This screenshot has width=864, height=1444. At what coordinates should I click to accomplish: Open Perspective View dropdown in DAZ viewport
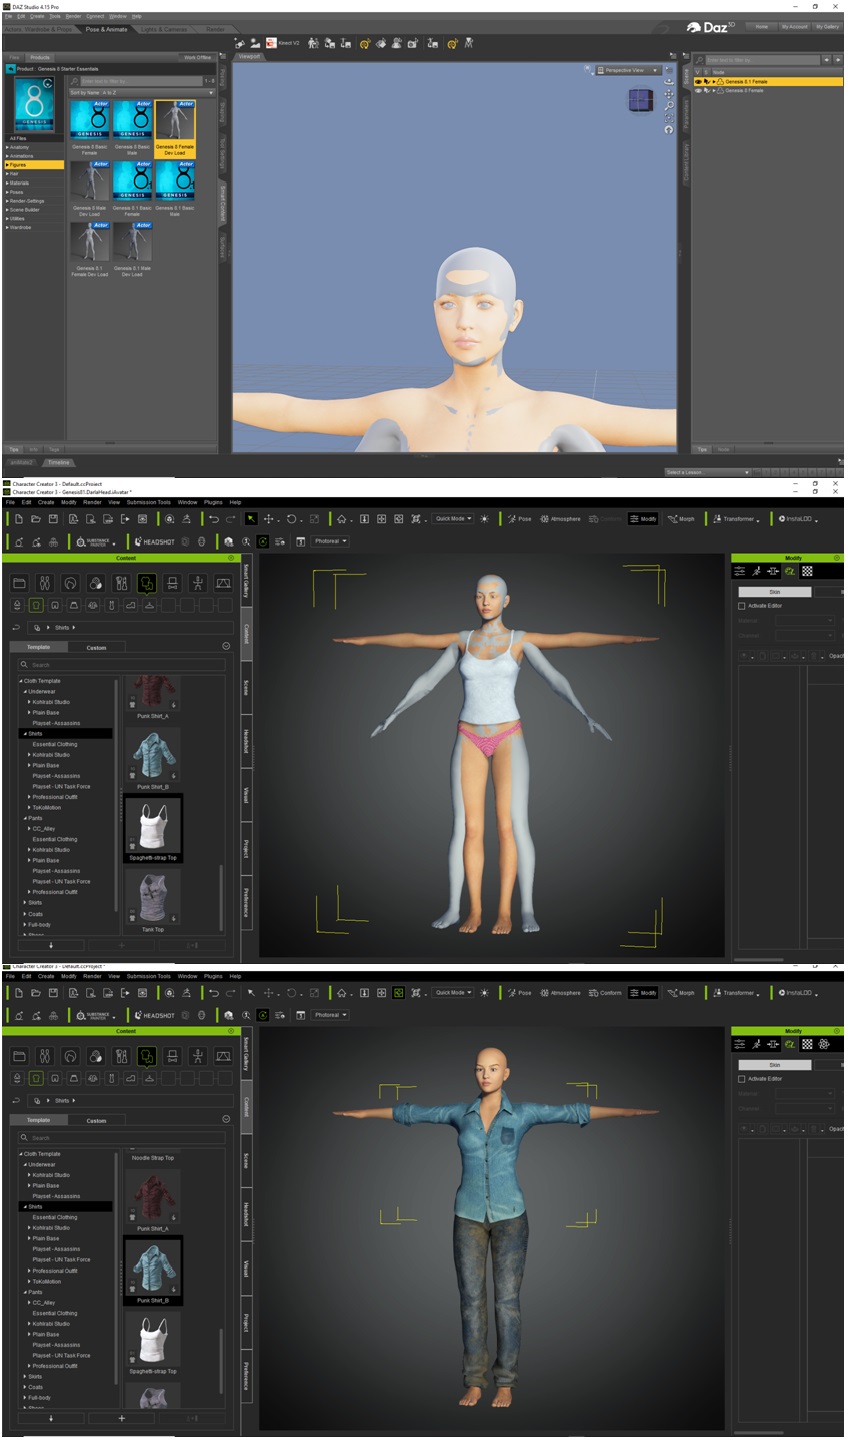click(629, 70)
